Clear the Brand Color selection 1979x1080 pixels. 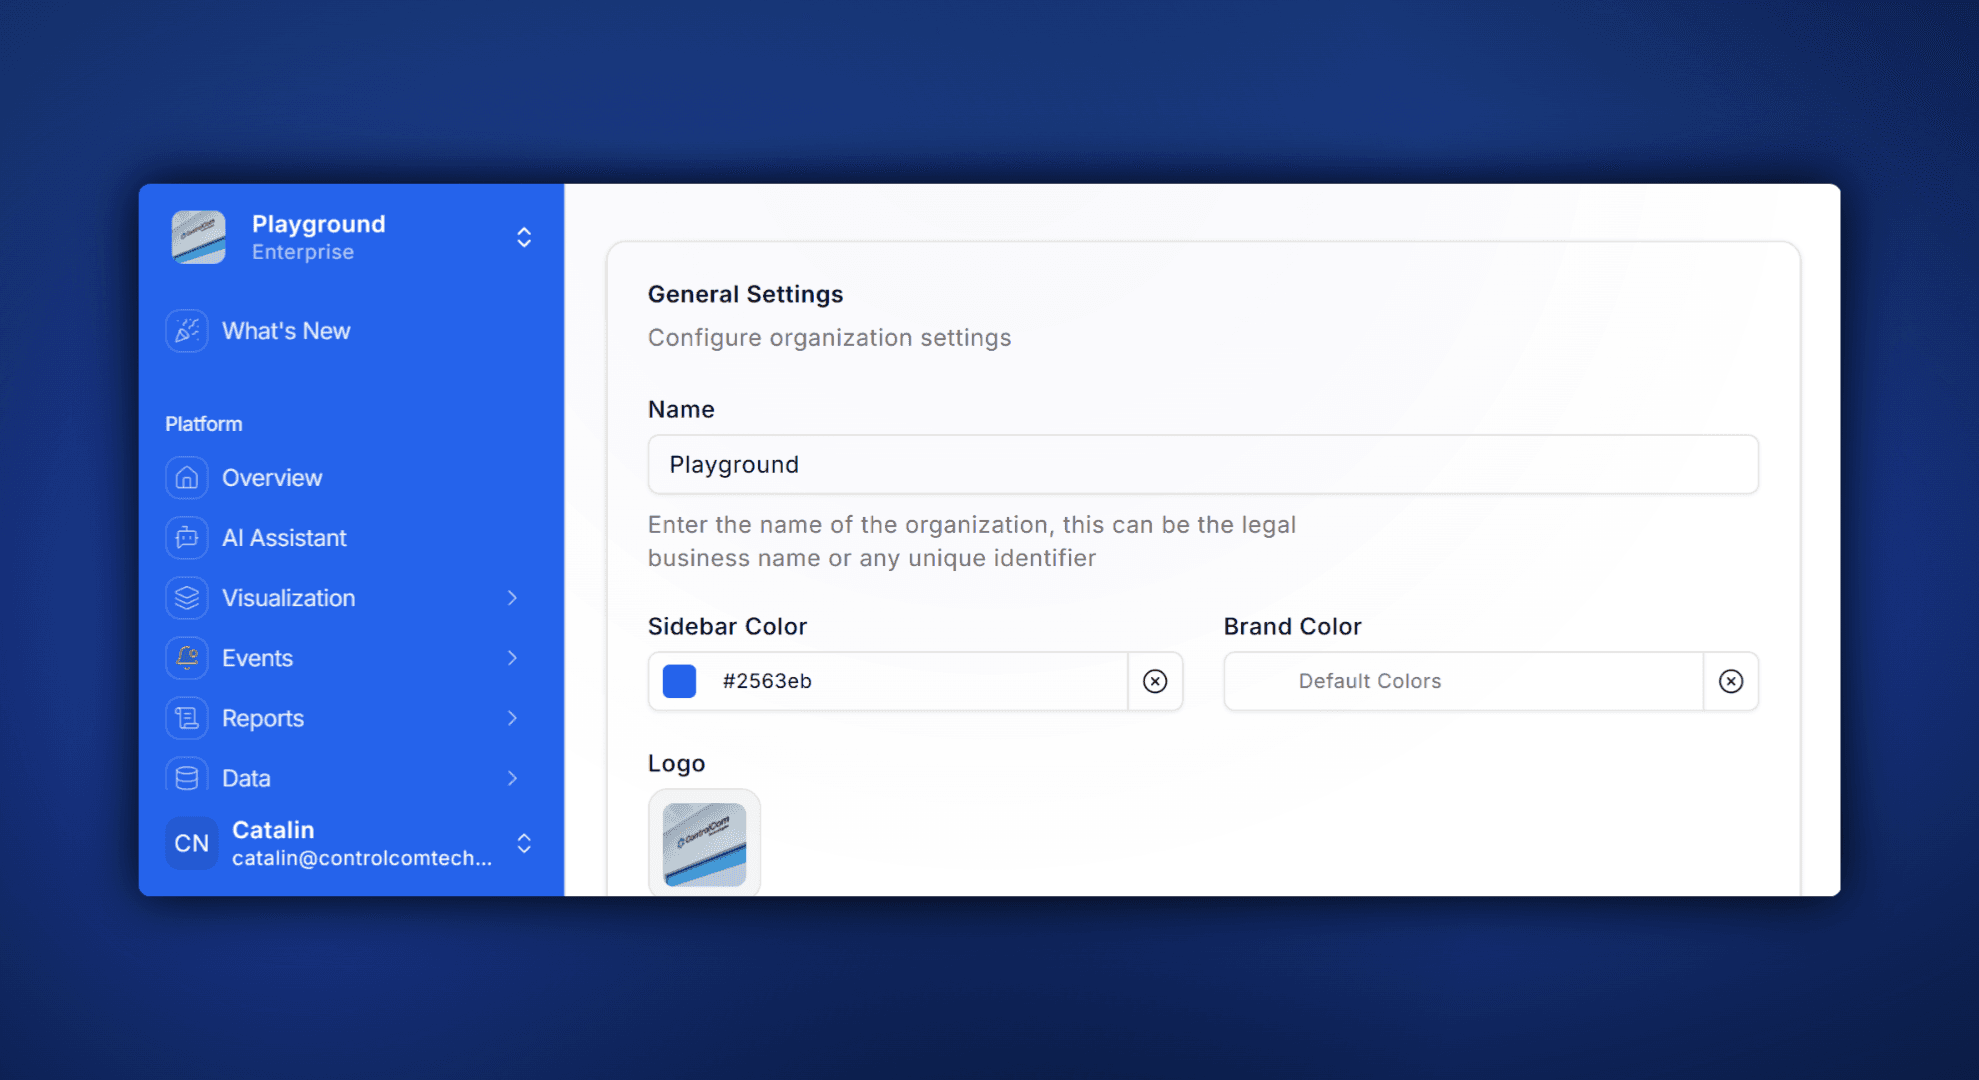pos(1730,681)
